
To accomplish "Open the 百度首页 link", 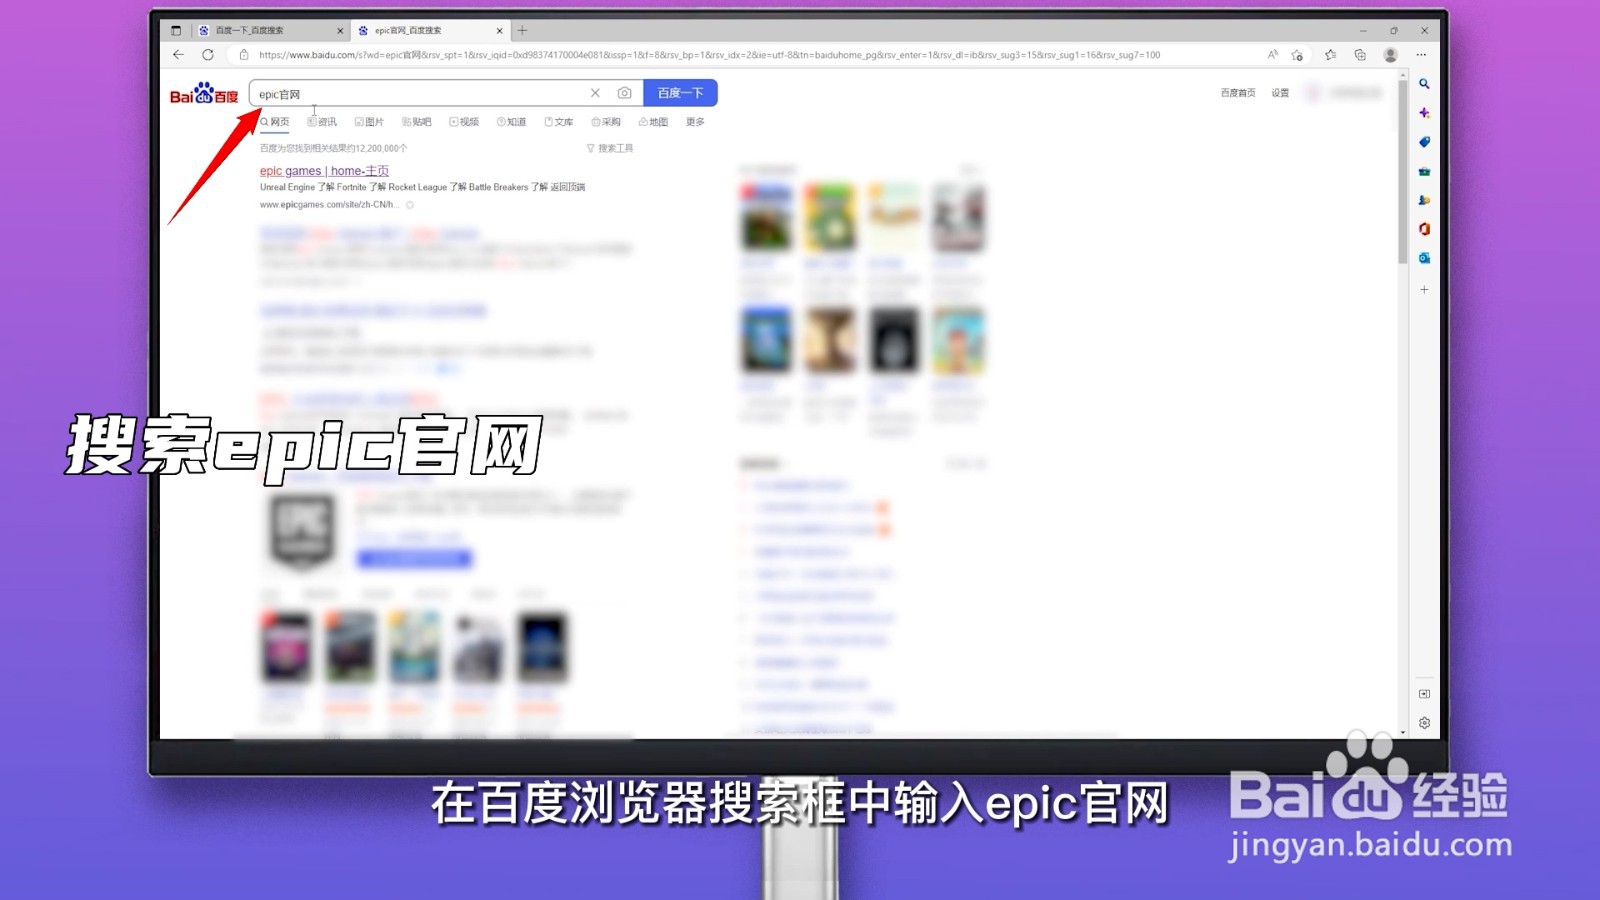I will (x=1237, y=93).
